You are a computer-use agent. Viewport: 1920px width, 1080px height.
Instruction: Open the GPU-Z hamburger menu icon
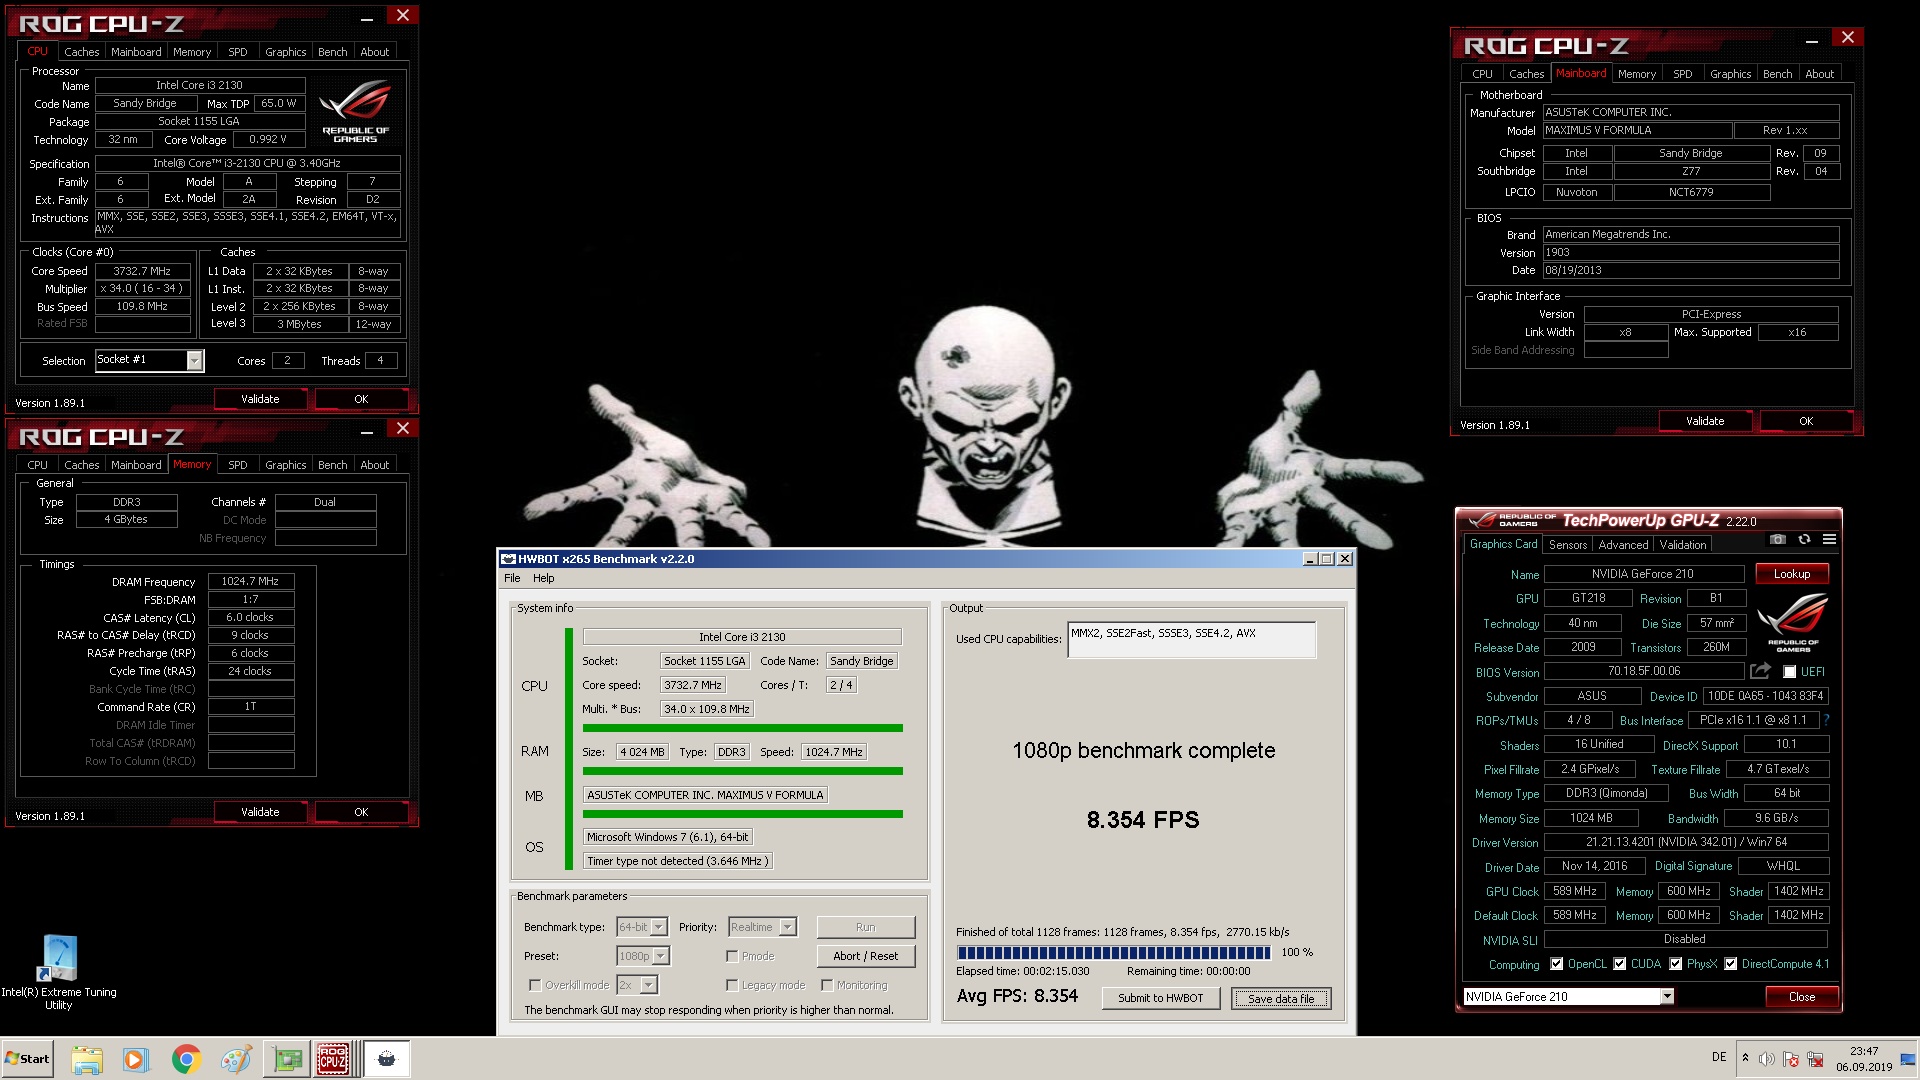[x=1829, y=540]
